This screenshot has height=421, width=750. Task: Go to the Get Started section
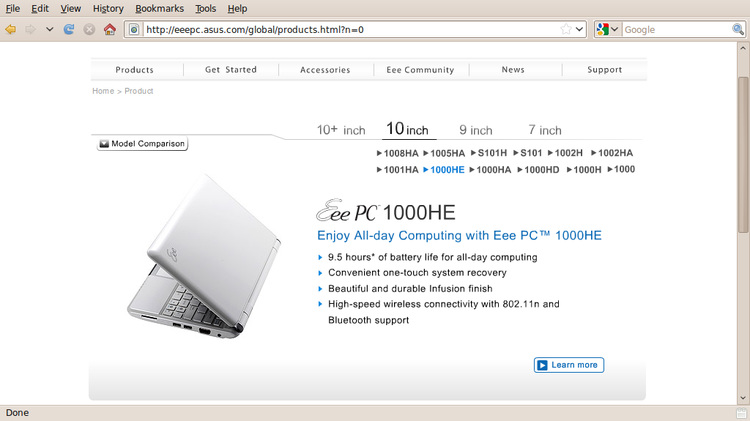tap(231, 70)
